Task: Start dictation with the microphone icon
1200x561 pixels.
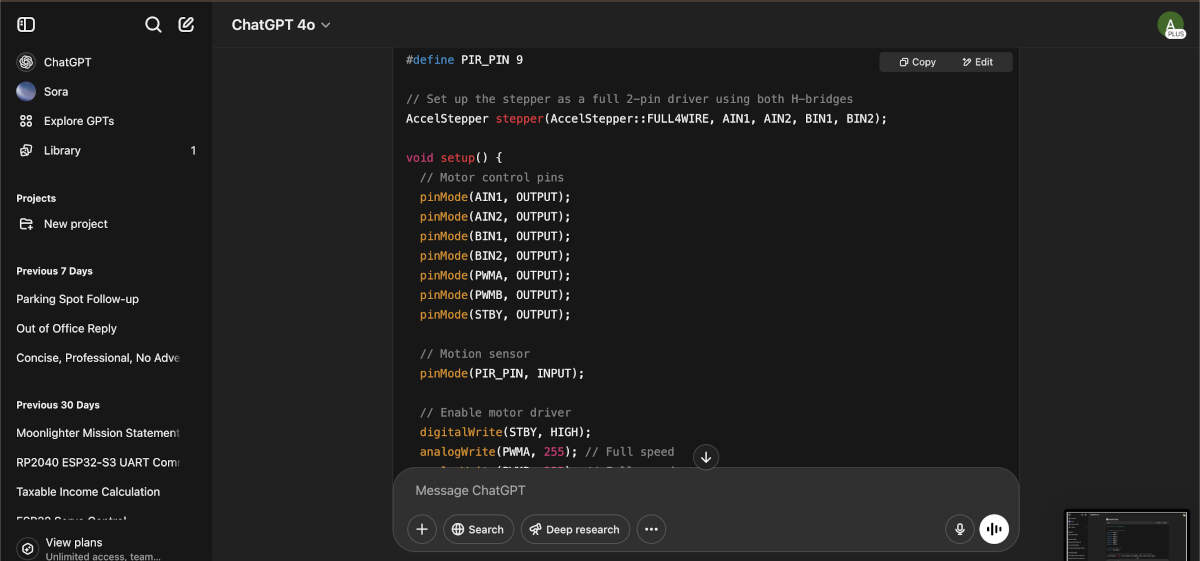Action: [960, 529]
